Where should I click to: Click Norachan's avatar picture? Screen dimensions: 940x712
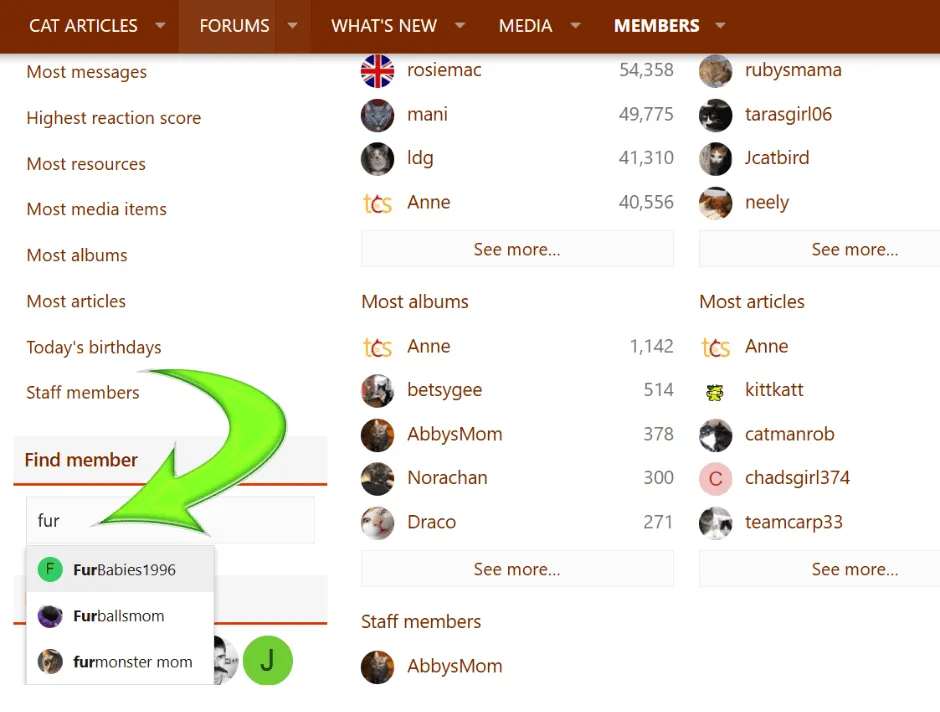[377, 478]
